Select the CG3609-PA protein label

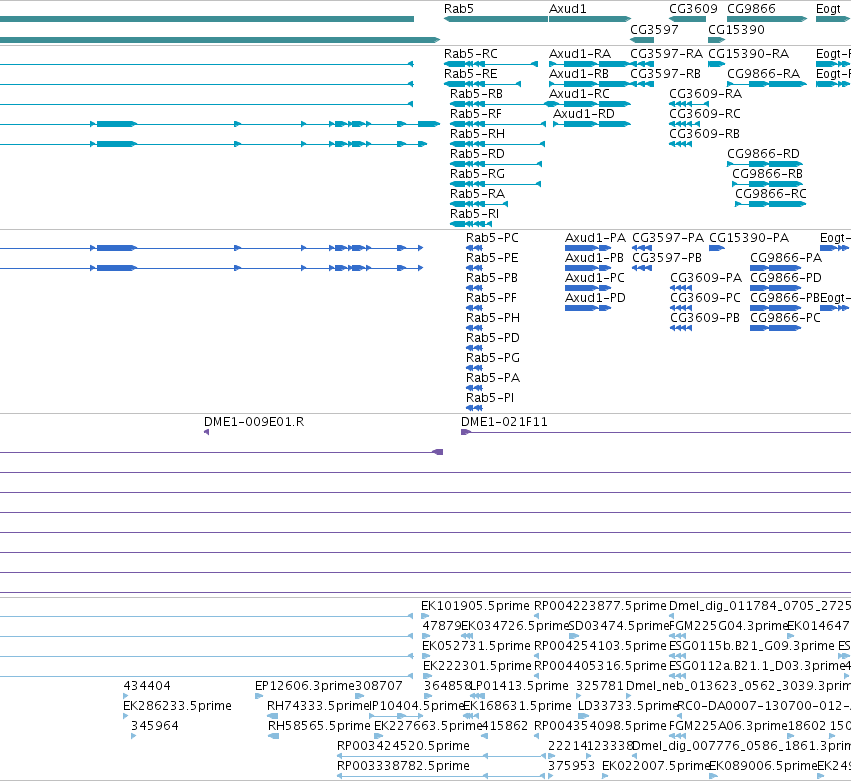point(706,278)
